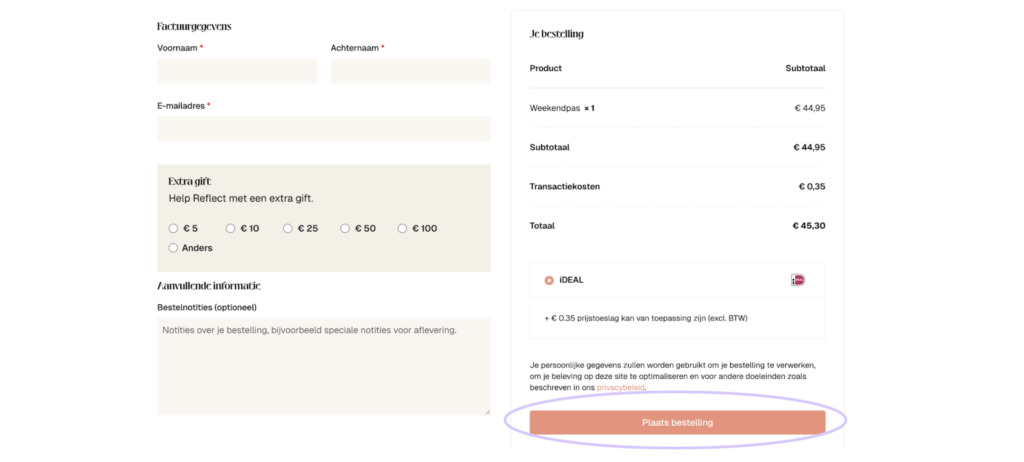Open the privacybeleid link
Image resolution: width=1024 pixels, height=462 pixels.
coord(620,387)
